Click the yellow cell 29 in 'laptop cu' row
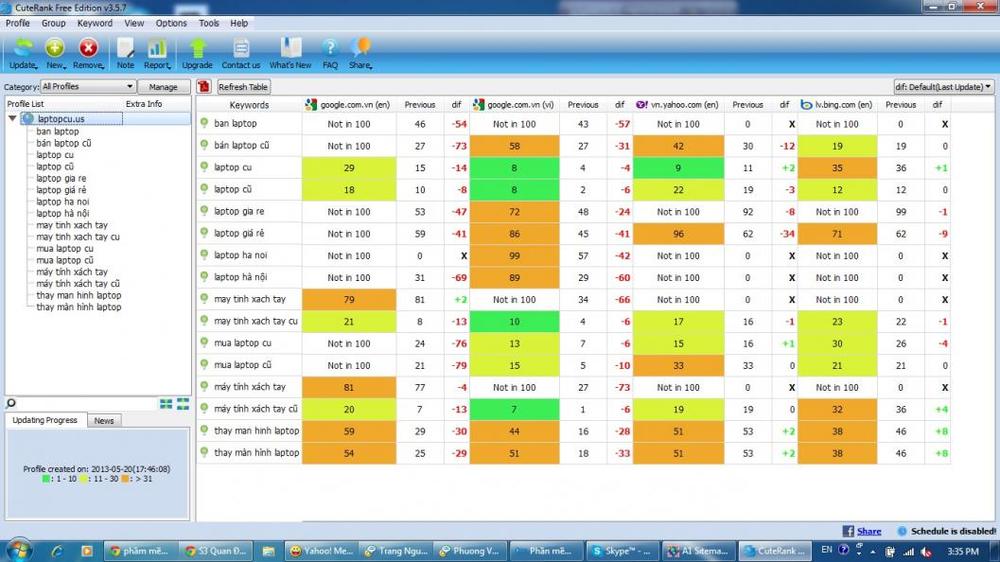Viewport: 1000px width, 562px height. pos(349,168)
